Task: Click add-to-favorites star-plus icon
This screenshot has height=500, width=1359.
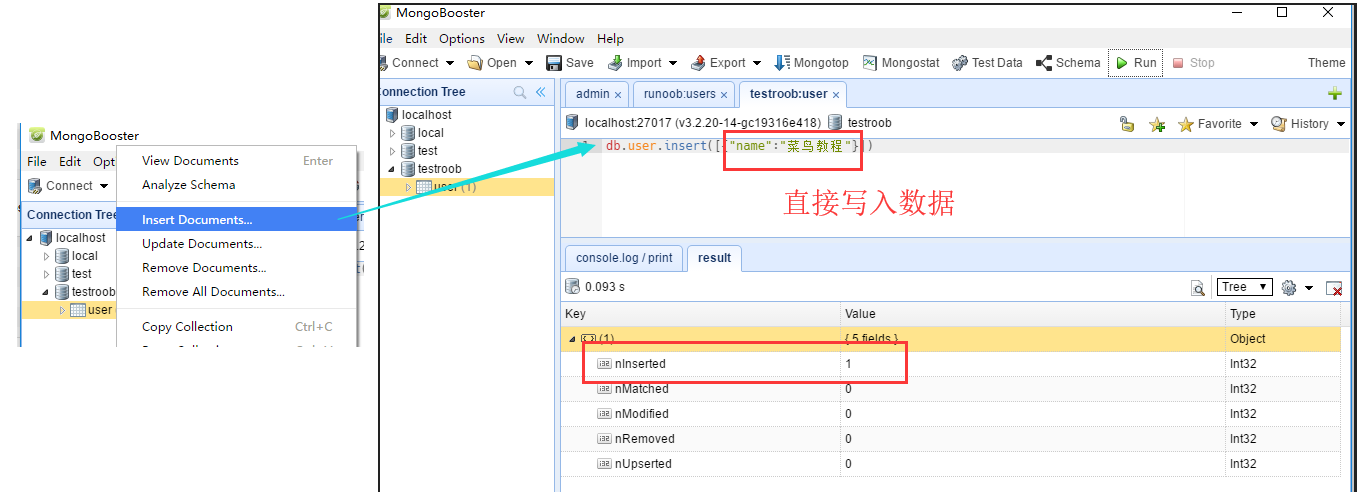Action: (x=1157, y=124)
